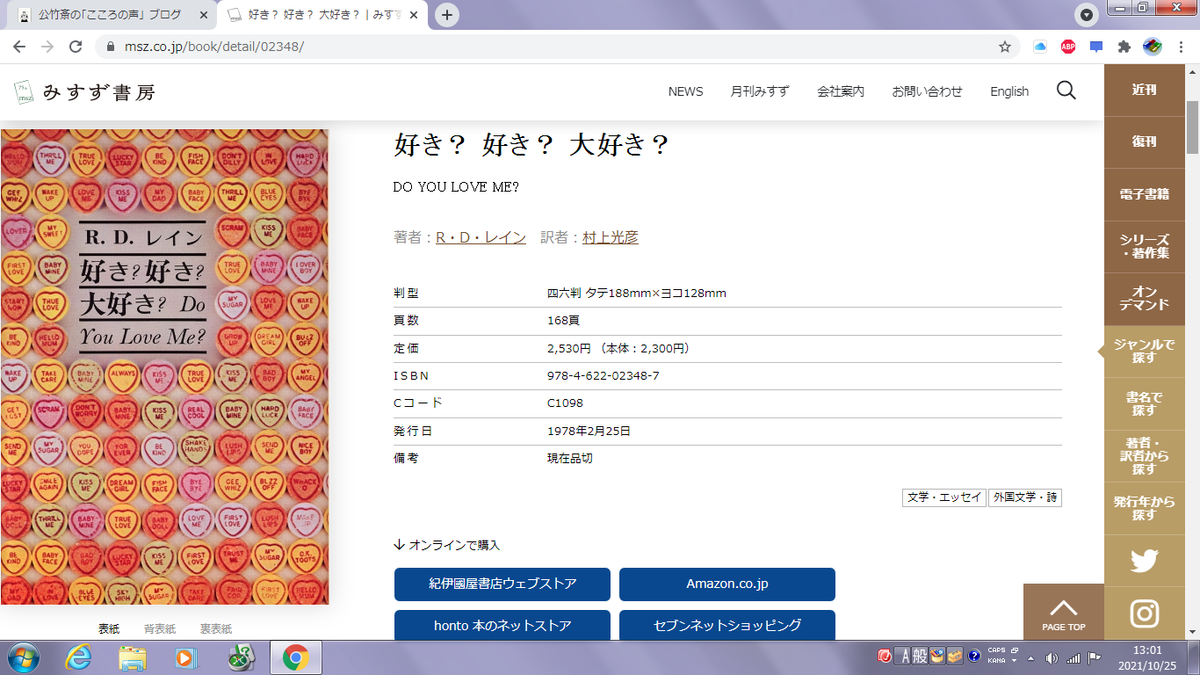The image size is (1200, 675).
Task: Open 文学・エッセイ genre tag
Action: pos(944,498)
